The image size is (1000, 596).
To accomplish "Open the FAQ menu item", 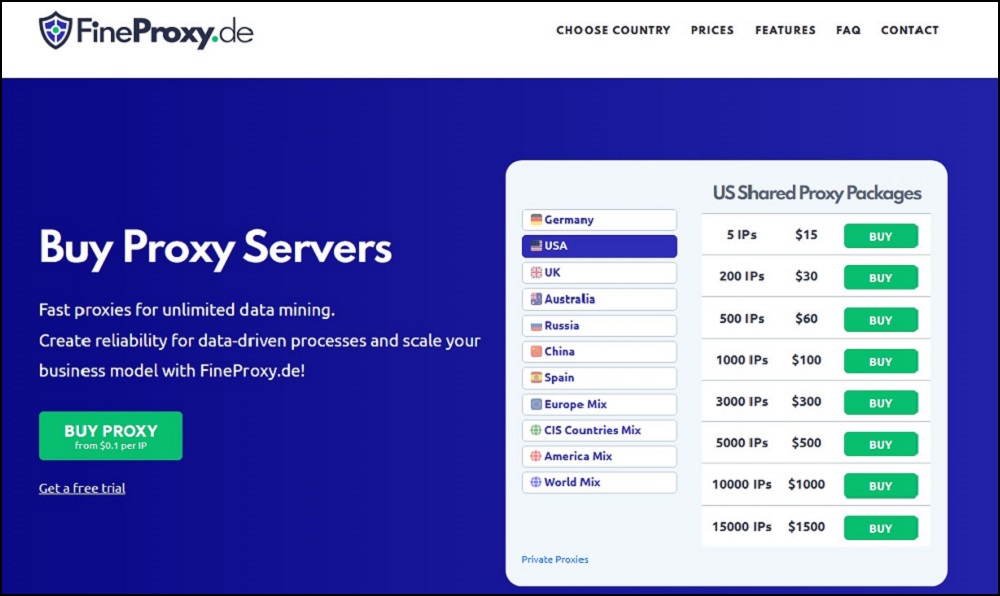I will 848,30.
